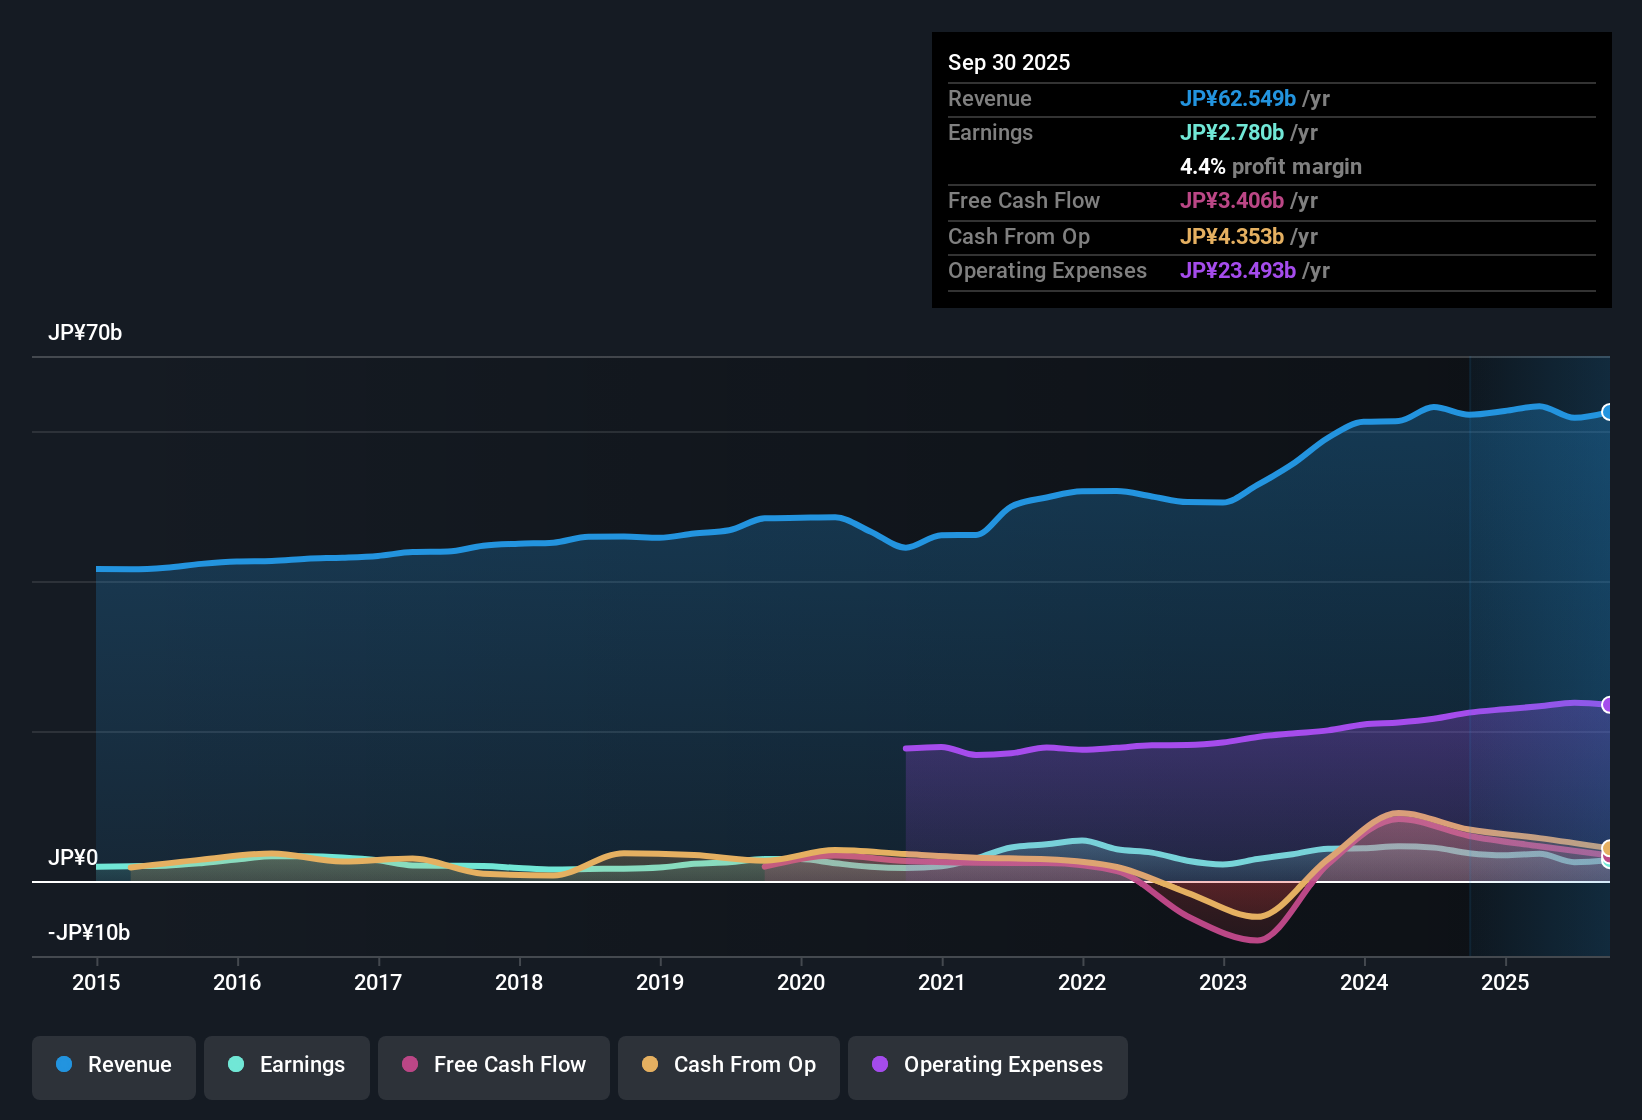
Task: Toggle the Operating Expenses series visibility
Action: point(987,1065)
